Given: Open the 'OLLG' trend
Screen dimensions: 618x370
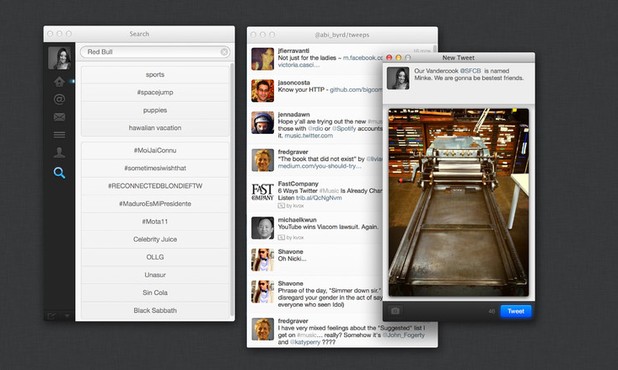Looking at the screenshot, I should (x=155, y=257).
